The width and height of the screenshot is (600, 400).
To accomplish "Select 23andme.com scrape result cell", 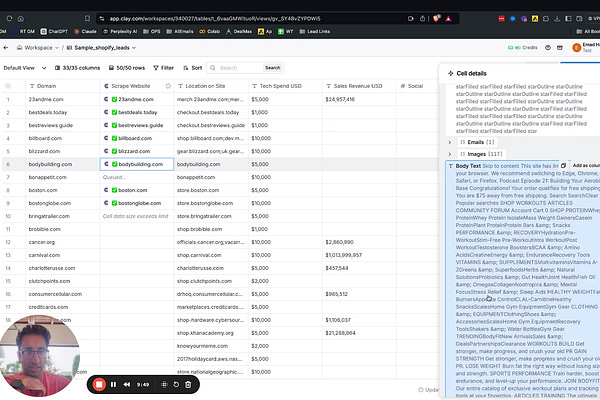I will [137, 99].
